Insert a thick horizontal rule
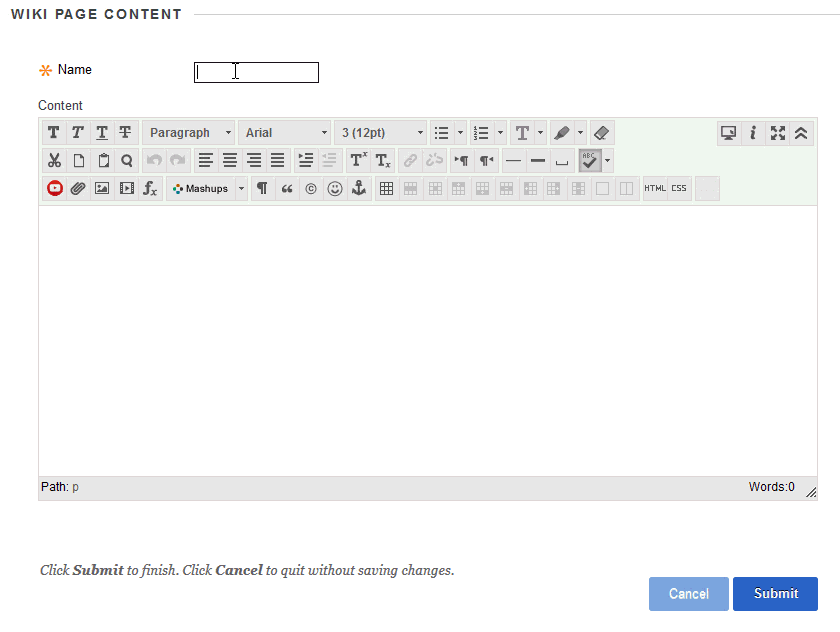 coord(538,160)
